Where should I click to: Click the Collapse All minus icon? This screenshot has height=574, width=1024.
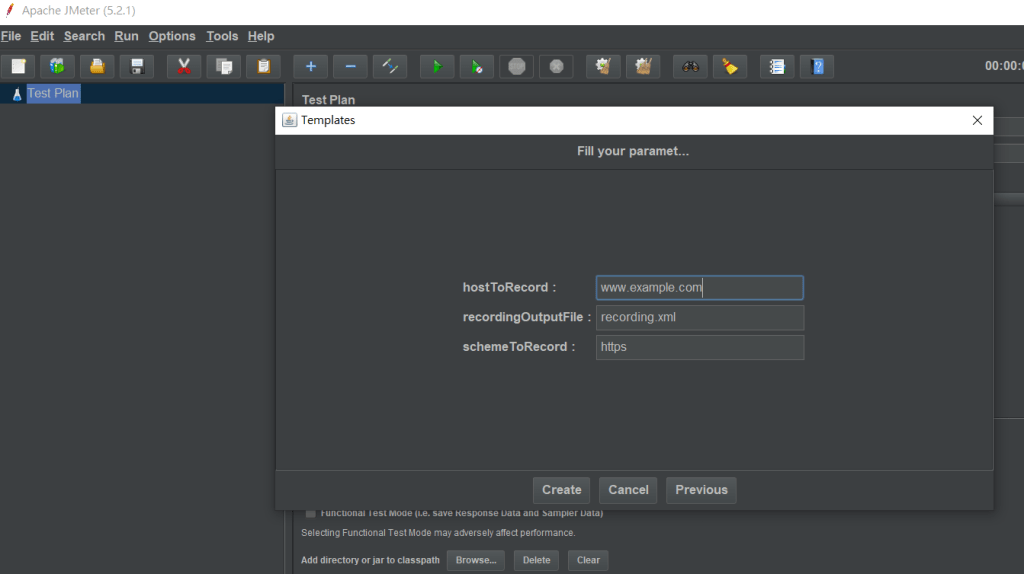(350, 67)
